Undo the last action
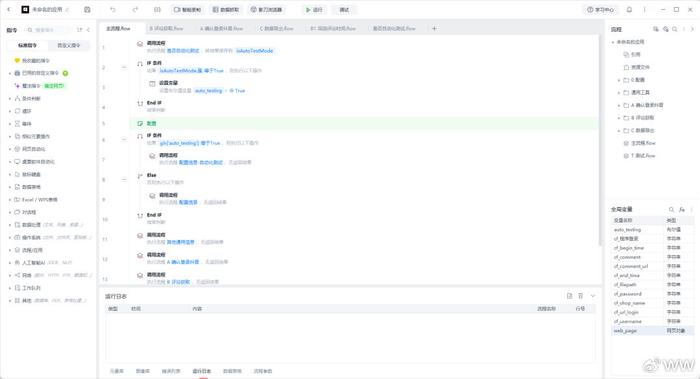 click(113, 9)
